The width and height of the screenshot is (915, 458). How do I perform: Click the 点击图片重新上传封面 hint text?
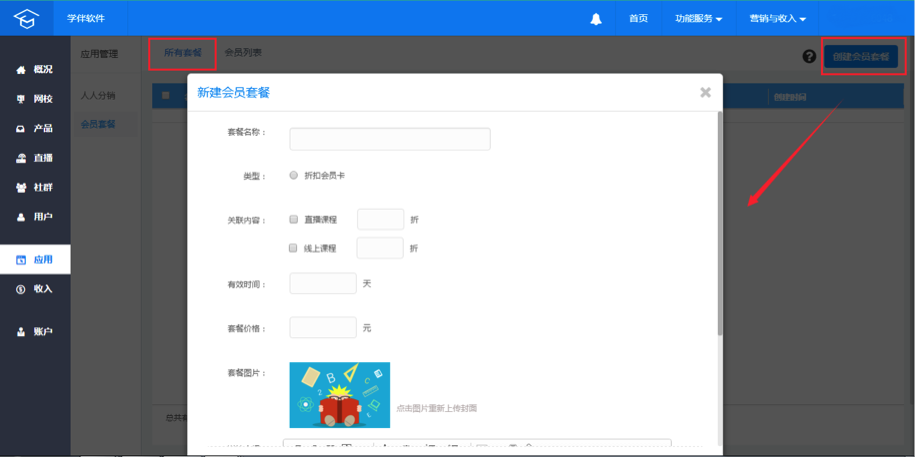[436, 408]
